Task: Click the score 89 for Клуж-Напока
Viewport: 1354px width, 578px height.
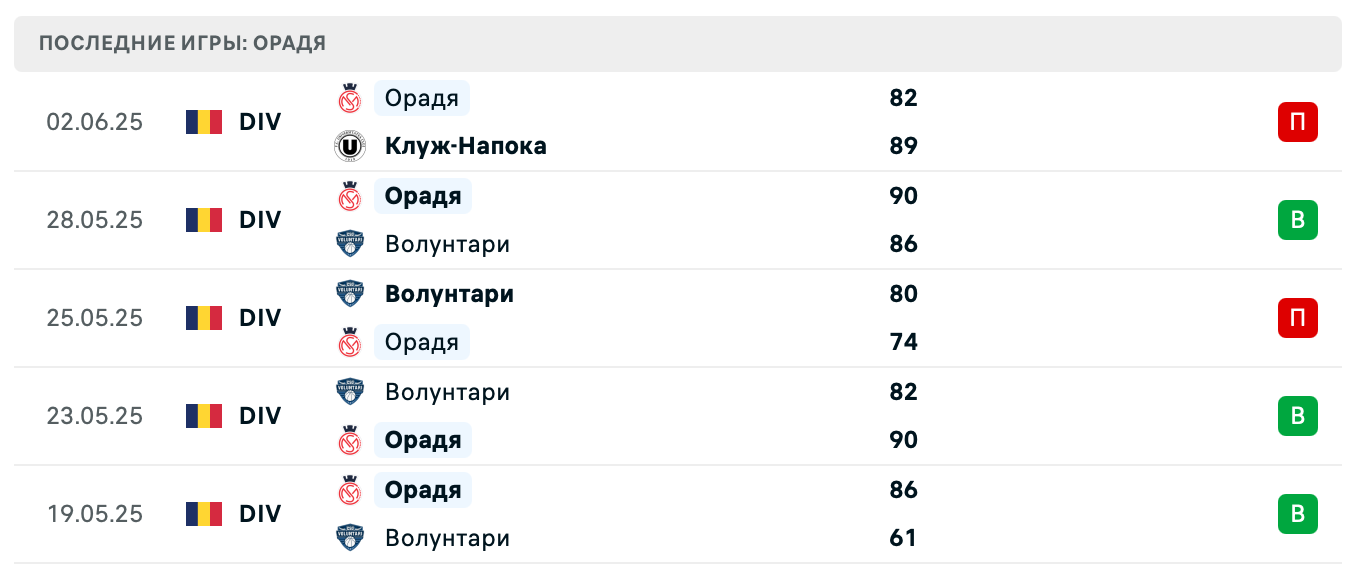Action: (x=903, y=146)
